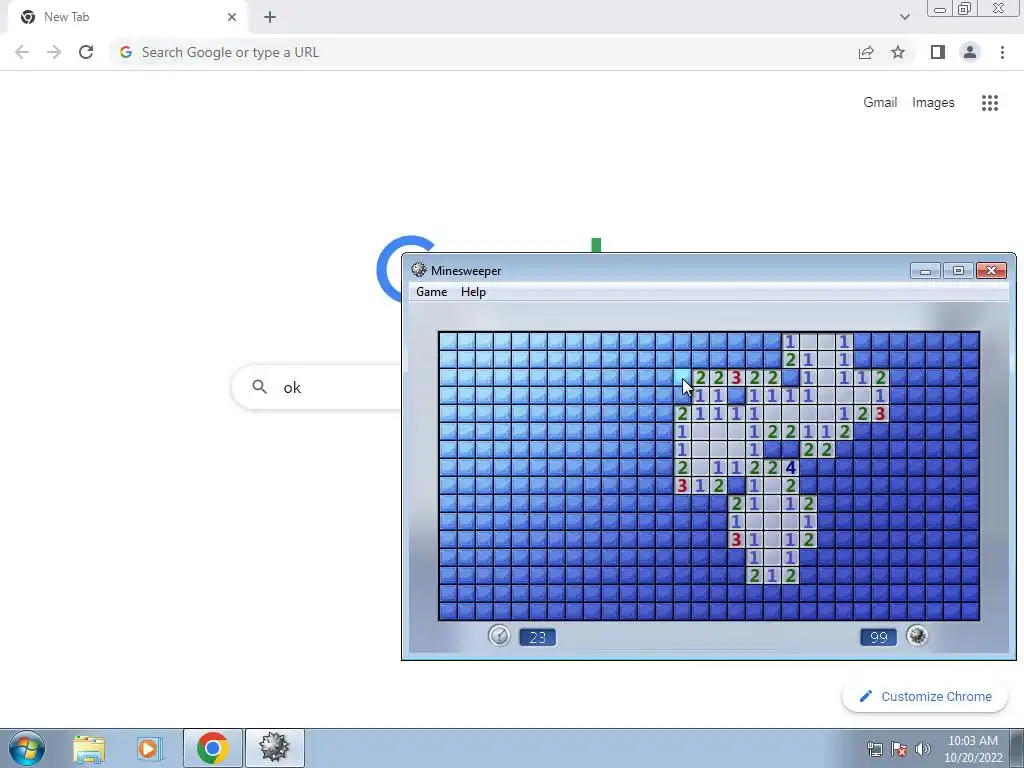
Task: Open the Gmail link
Action: click(880, 103)
